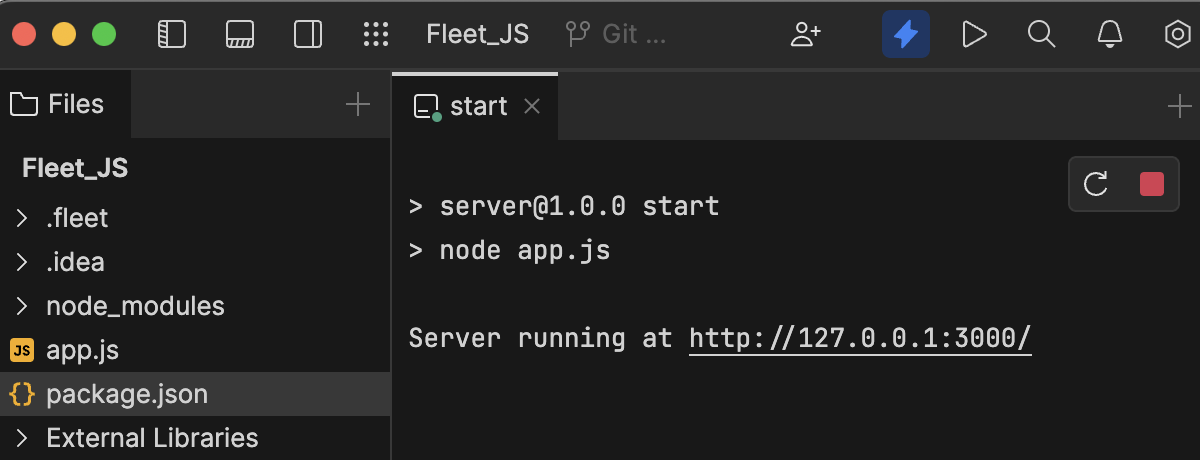Toggle the right sidebar panel

point(308,35)
